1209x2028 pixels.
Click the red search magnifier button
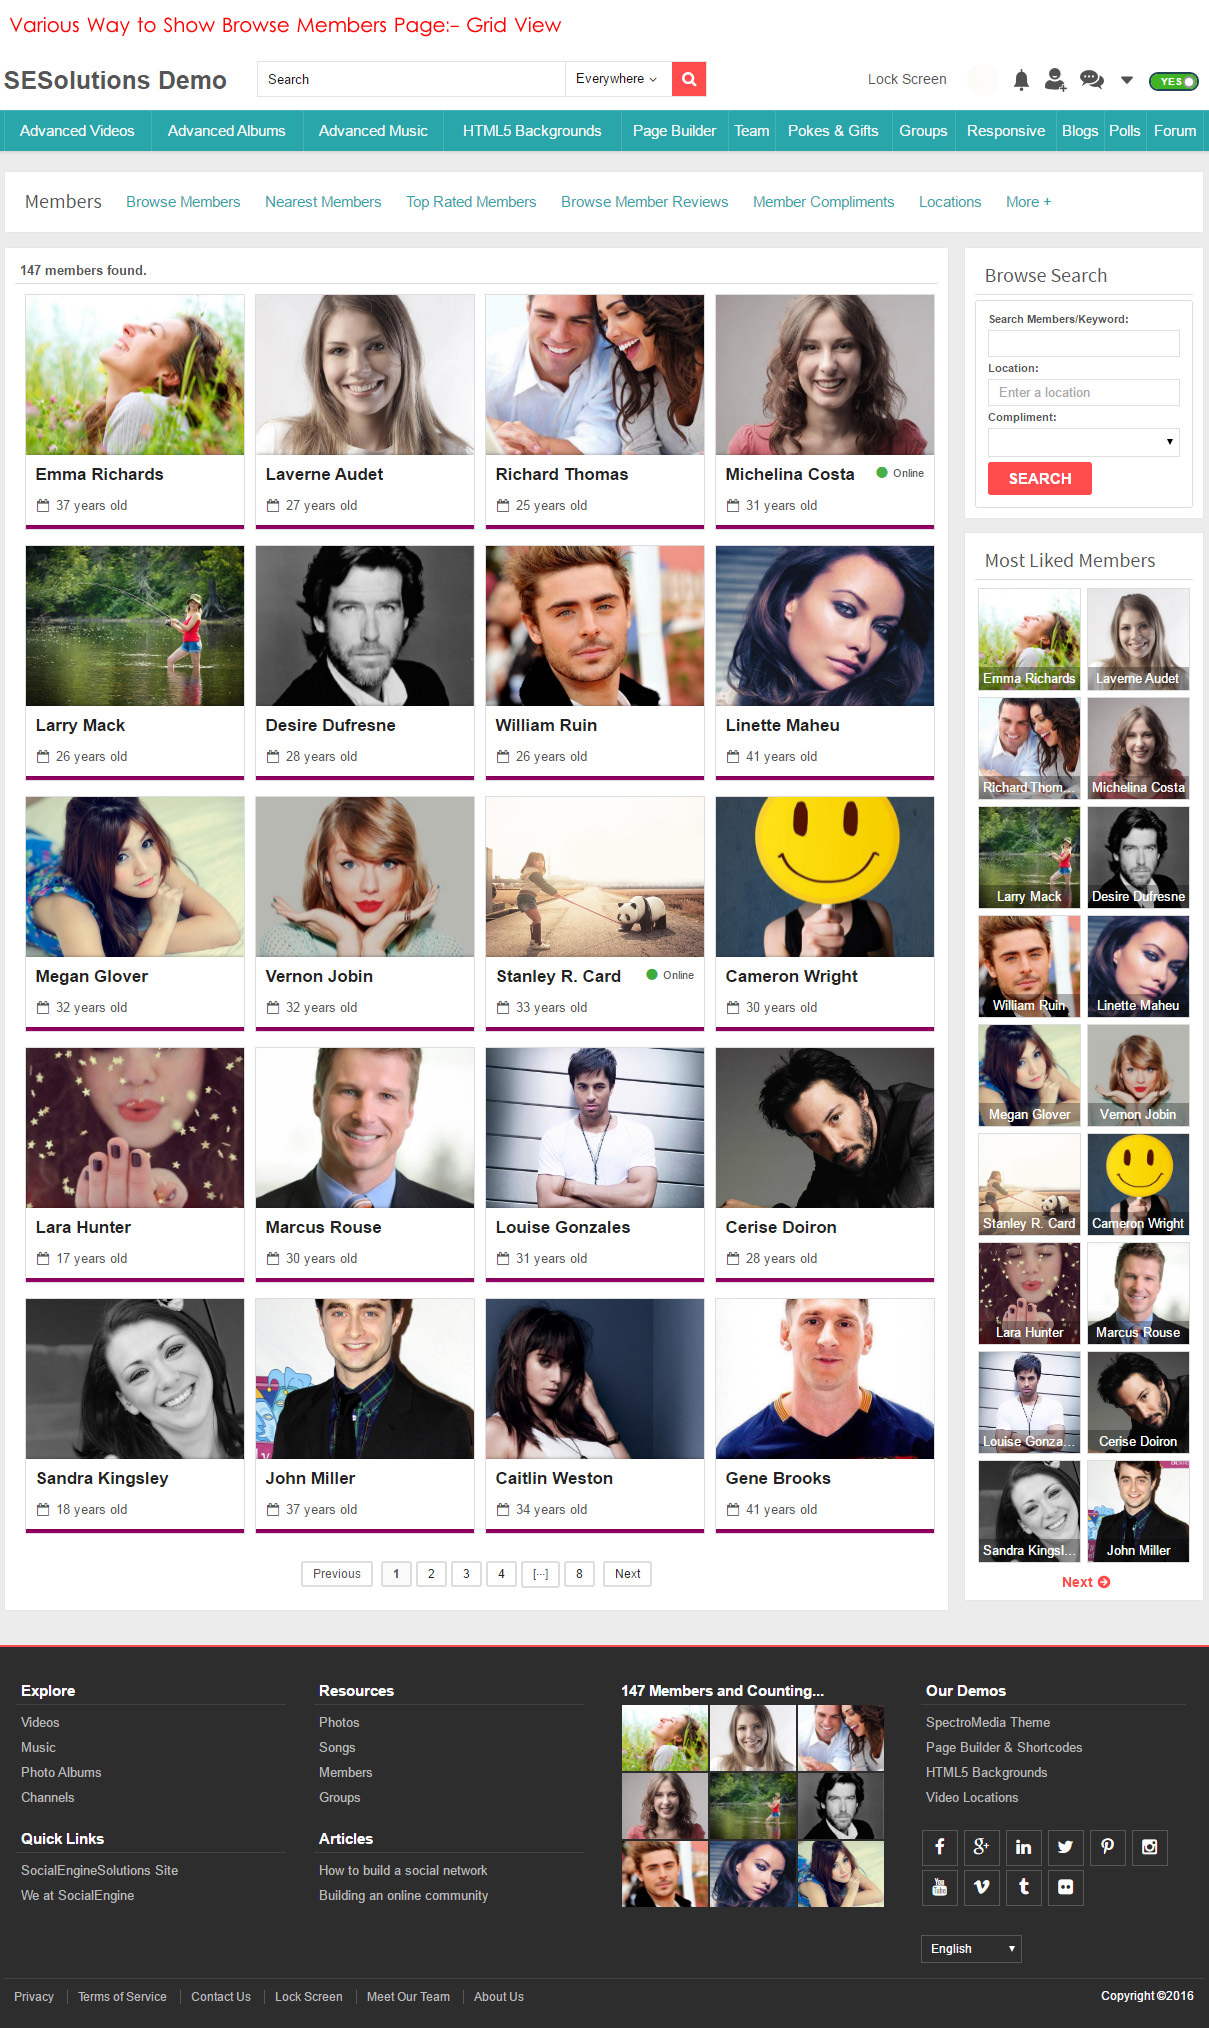click(688, 79)
